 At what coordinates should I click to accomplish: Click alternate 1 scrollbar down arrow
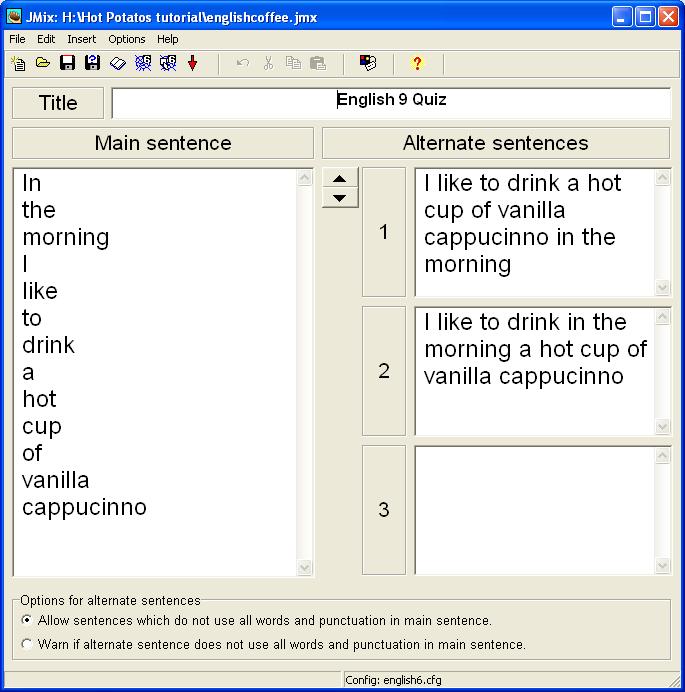click(662, 287)
